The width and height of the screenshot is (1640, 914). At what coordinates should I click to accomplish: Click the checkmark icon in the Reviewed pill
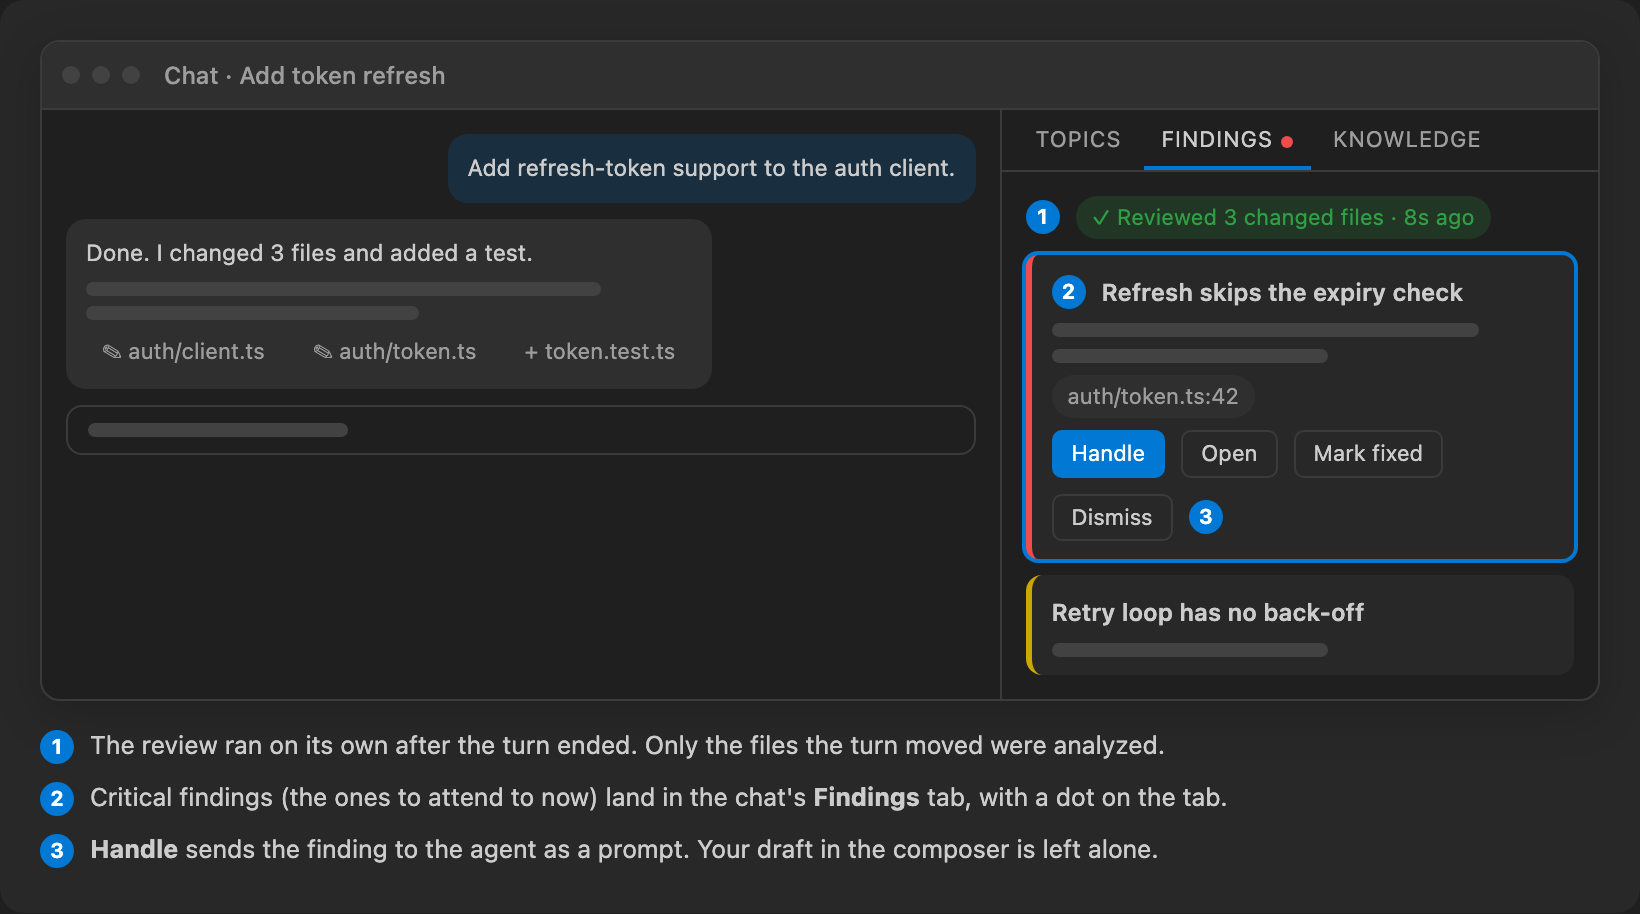(1101, 218)
